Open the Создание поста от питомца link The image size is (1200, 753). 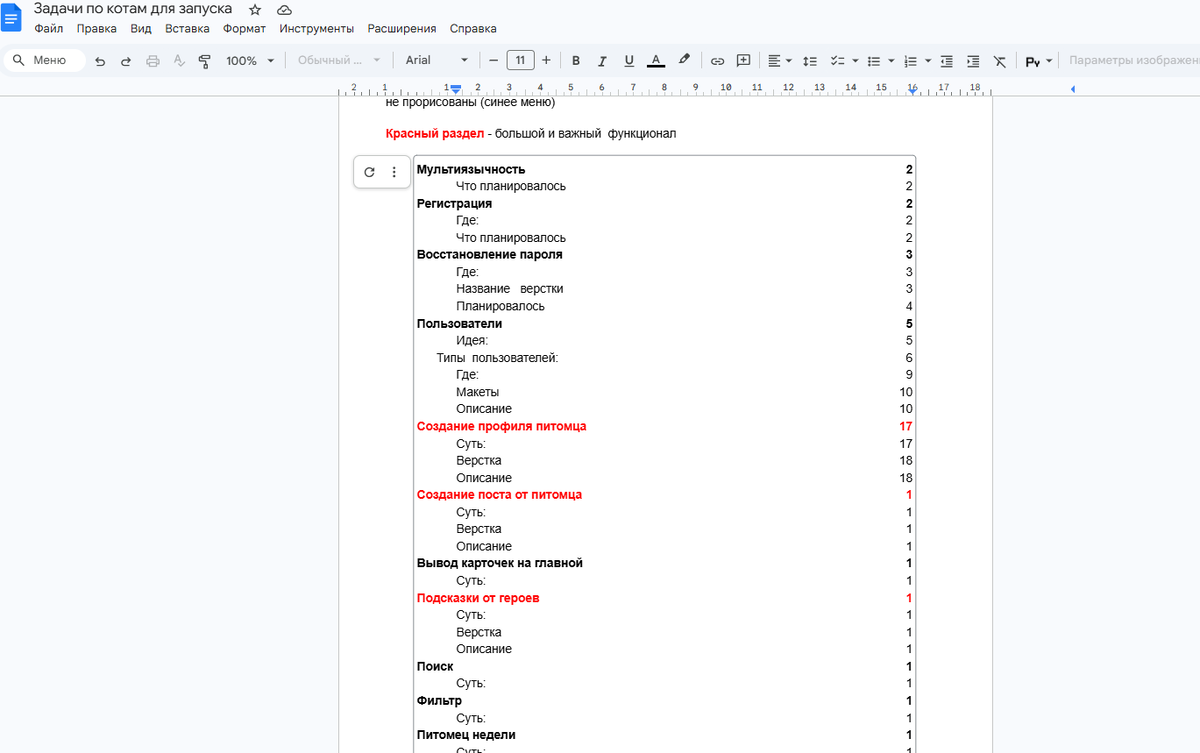pos(499,495)
